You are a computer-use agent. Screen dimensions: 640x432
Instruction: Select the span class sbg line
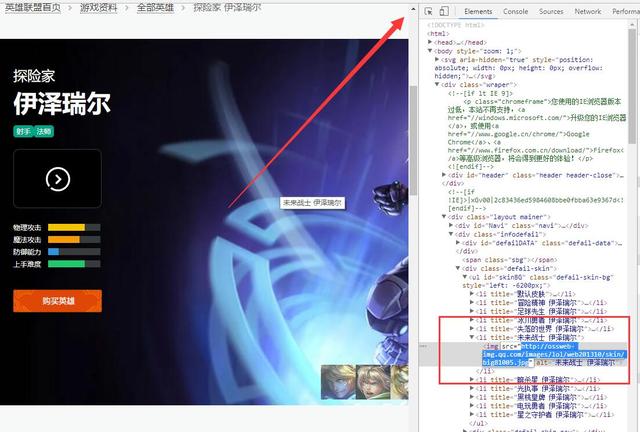click(x=510, y=260)
